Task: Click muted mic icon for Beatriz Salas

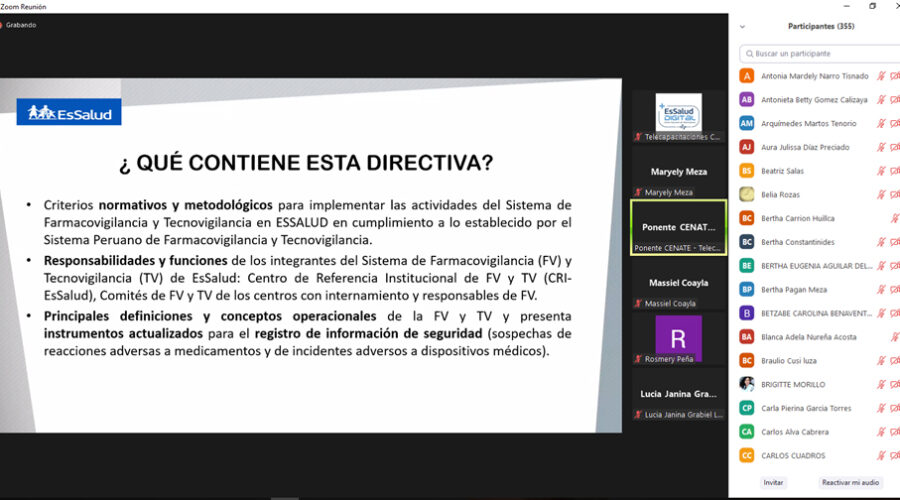Action: click(x=881, y=170)
